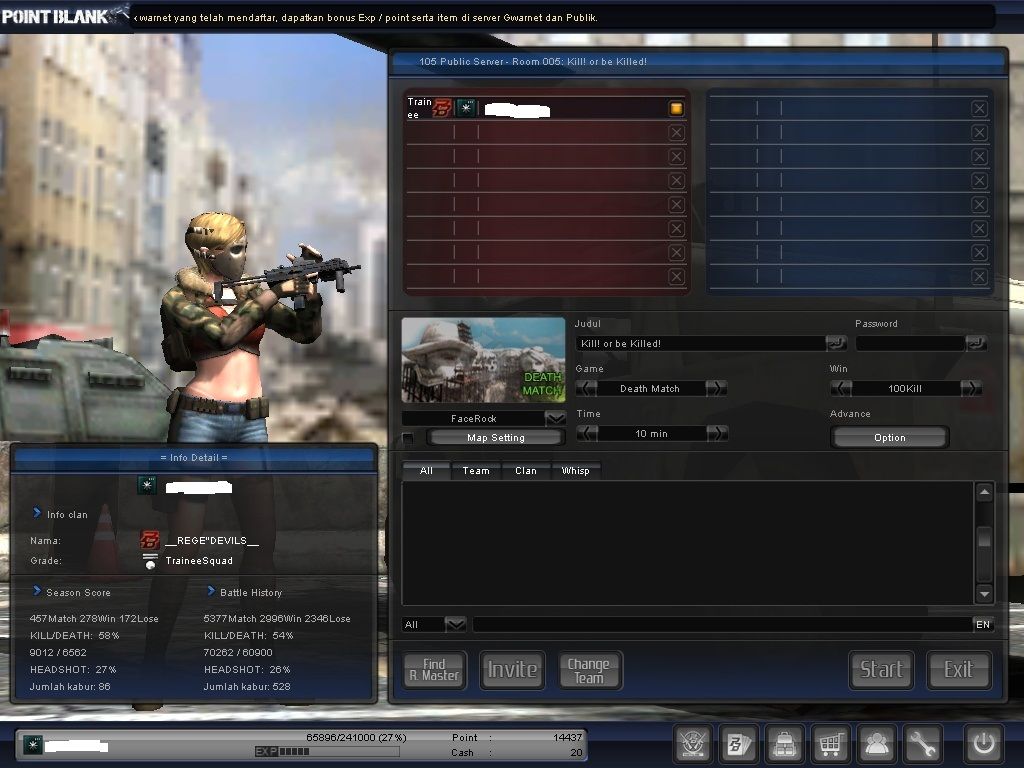Toggle the EN chat language indicator
The height and width of the screenshot is (768, 1024).
pyautogui.click(x=983, y=625)
